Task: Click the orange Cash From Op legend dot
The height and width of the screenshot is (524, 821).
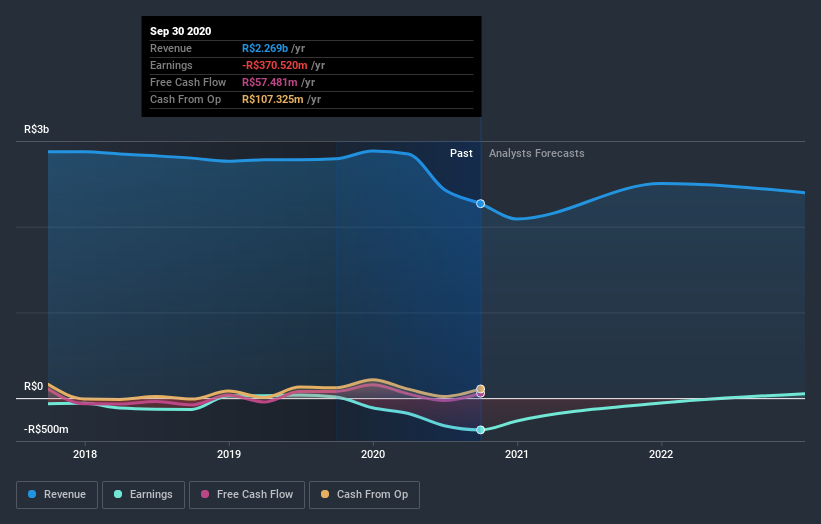Action: [325, 494]
